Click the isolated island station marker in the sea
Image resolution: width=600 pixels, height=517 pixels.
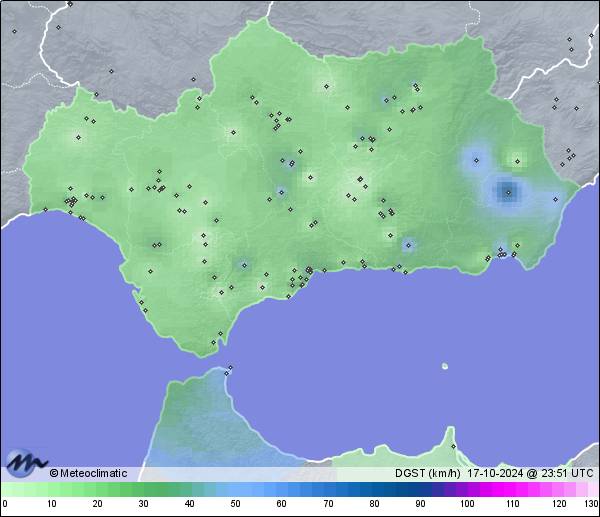[x=445, y=366]
